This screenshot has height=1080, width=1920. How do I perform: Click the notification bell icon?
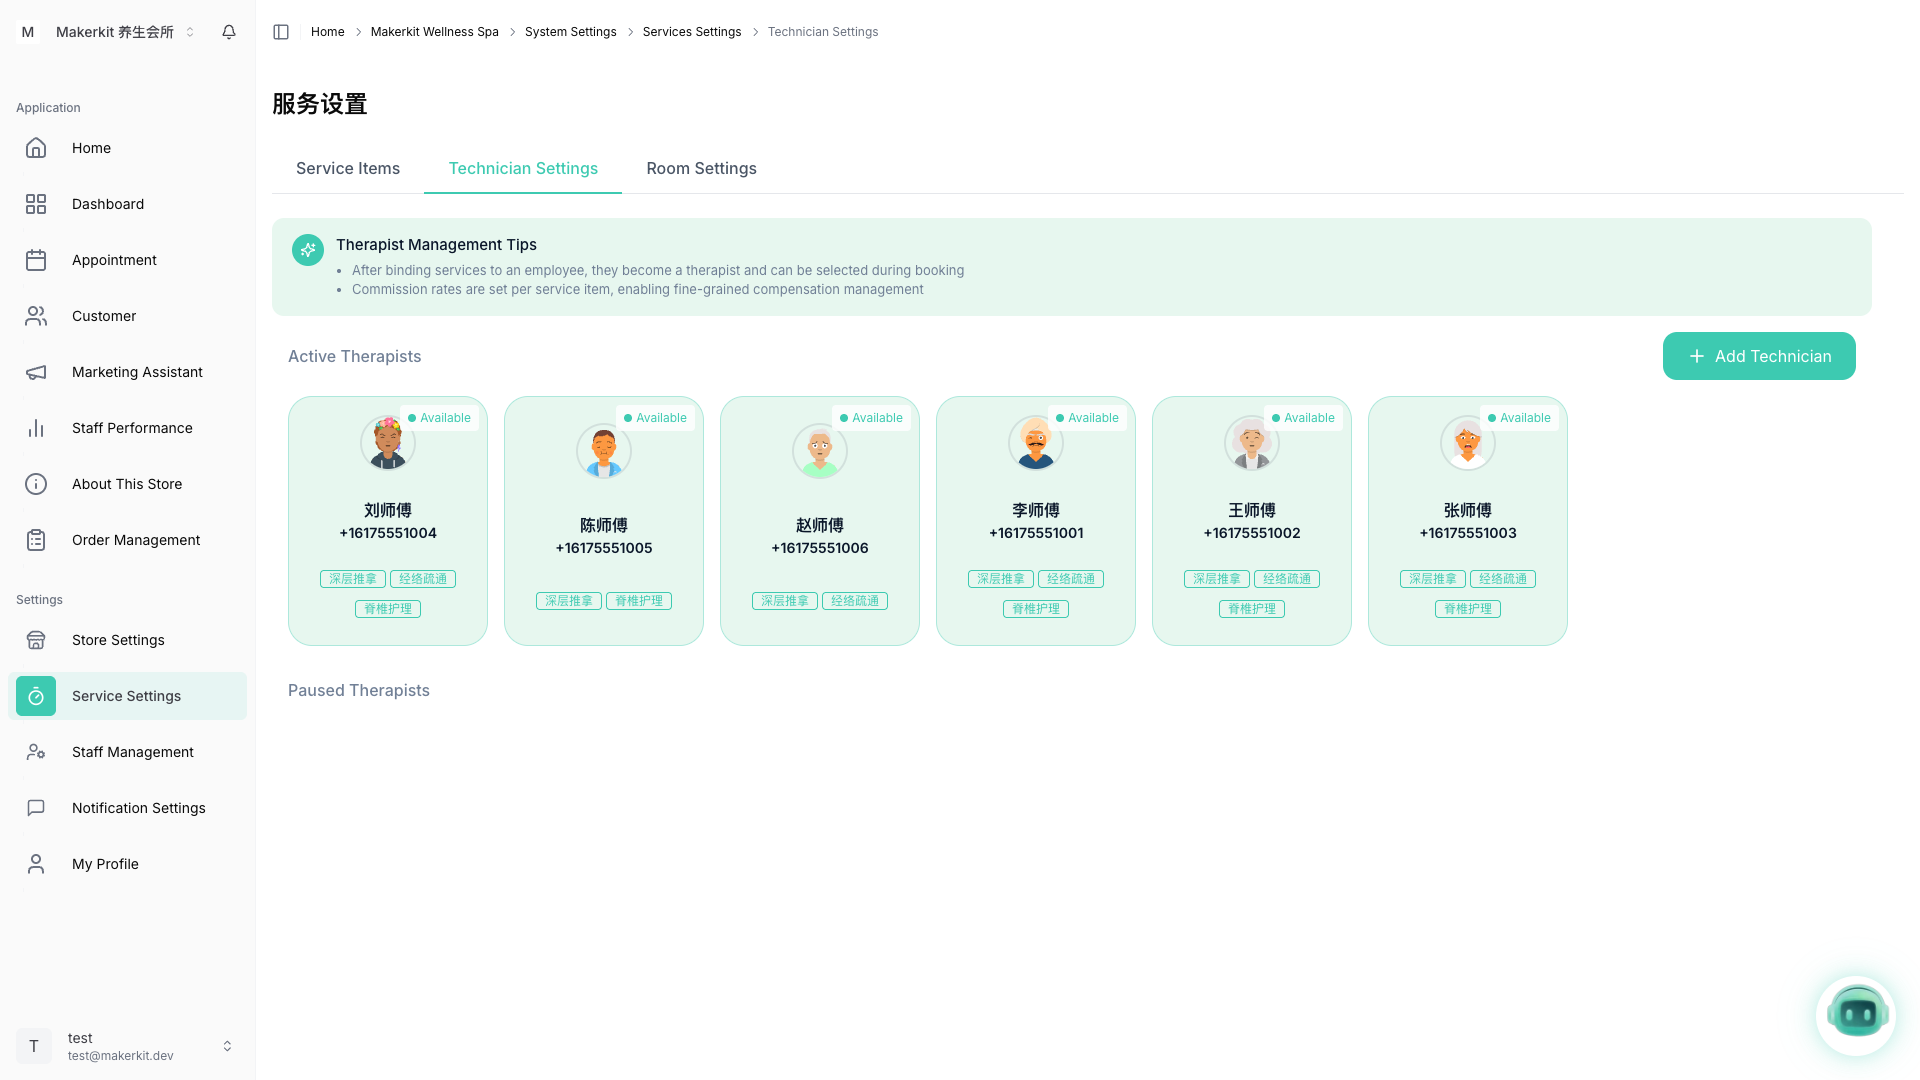click(x=229, y=32)
